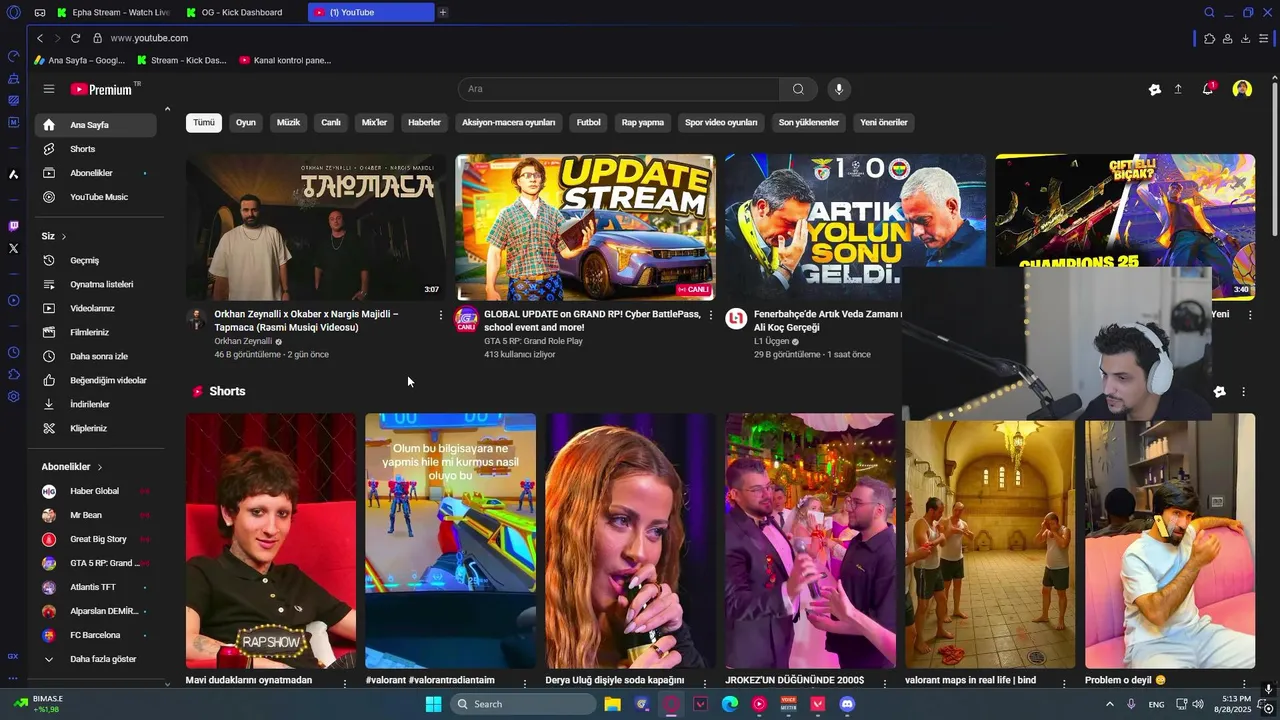Open FC Barcelona subscription
1280x720 pixels.
[x=95, y=635]
